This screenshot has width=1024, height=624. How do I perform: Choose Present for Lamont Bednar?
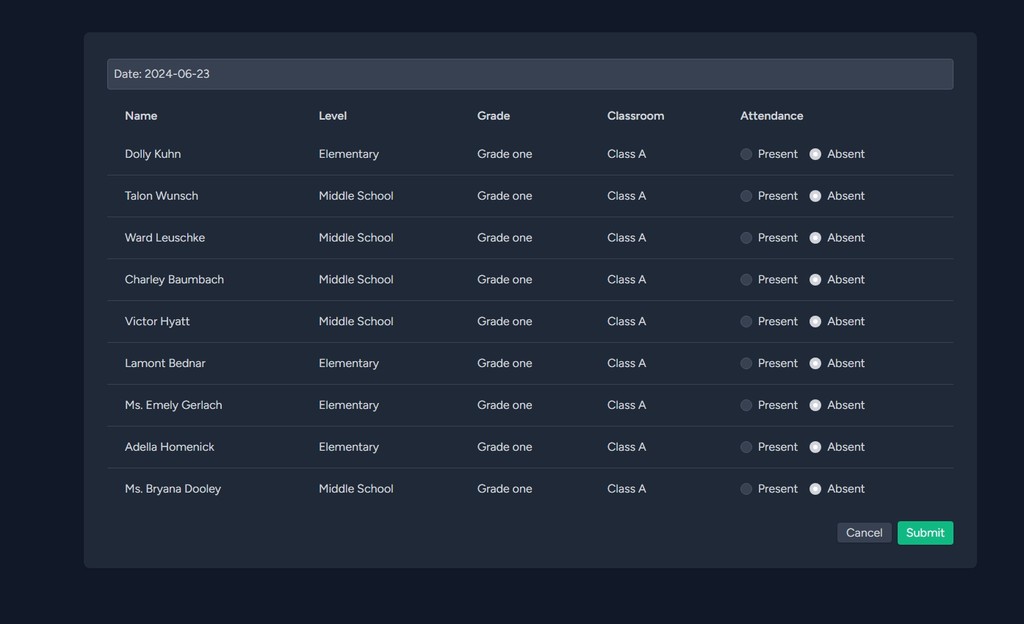(746, 363)
